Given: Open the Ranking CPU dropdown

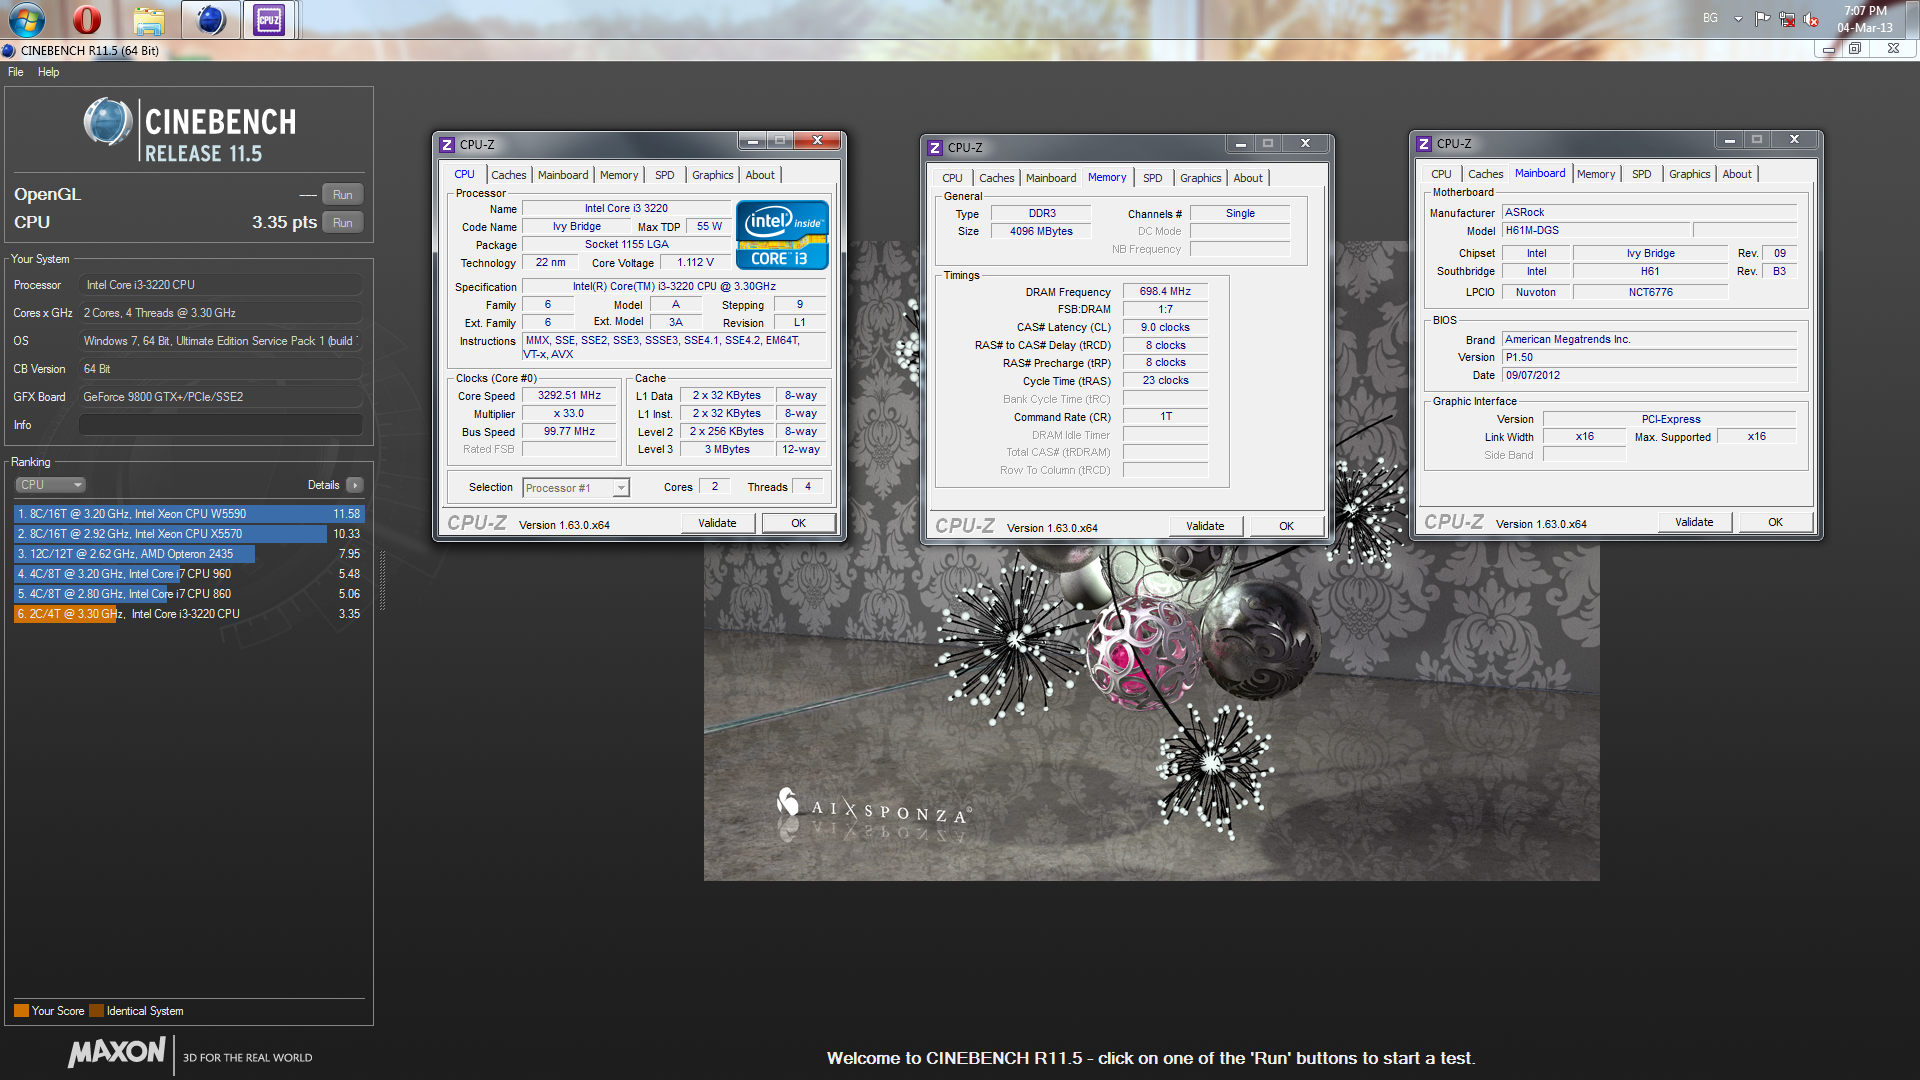Looking at the screenshot, I should coord(50,485).
